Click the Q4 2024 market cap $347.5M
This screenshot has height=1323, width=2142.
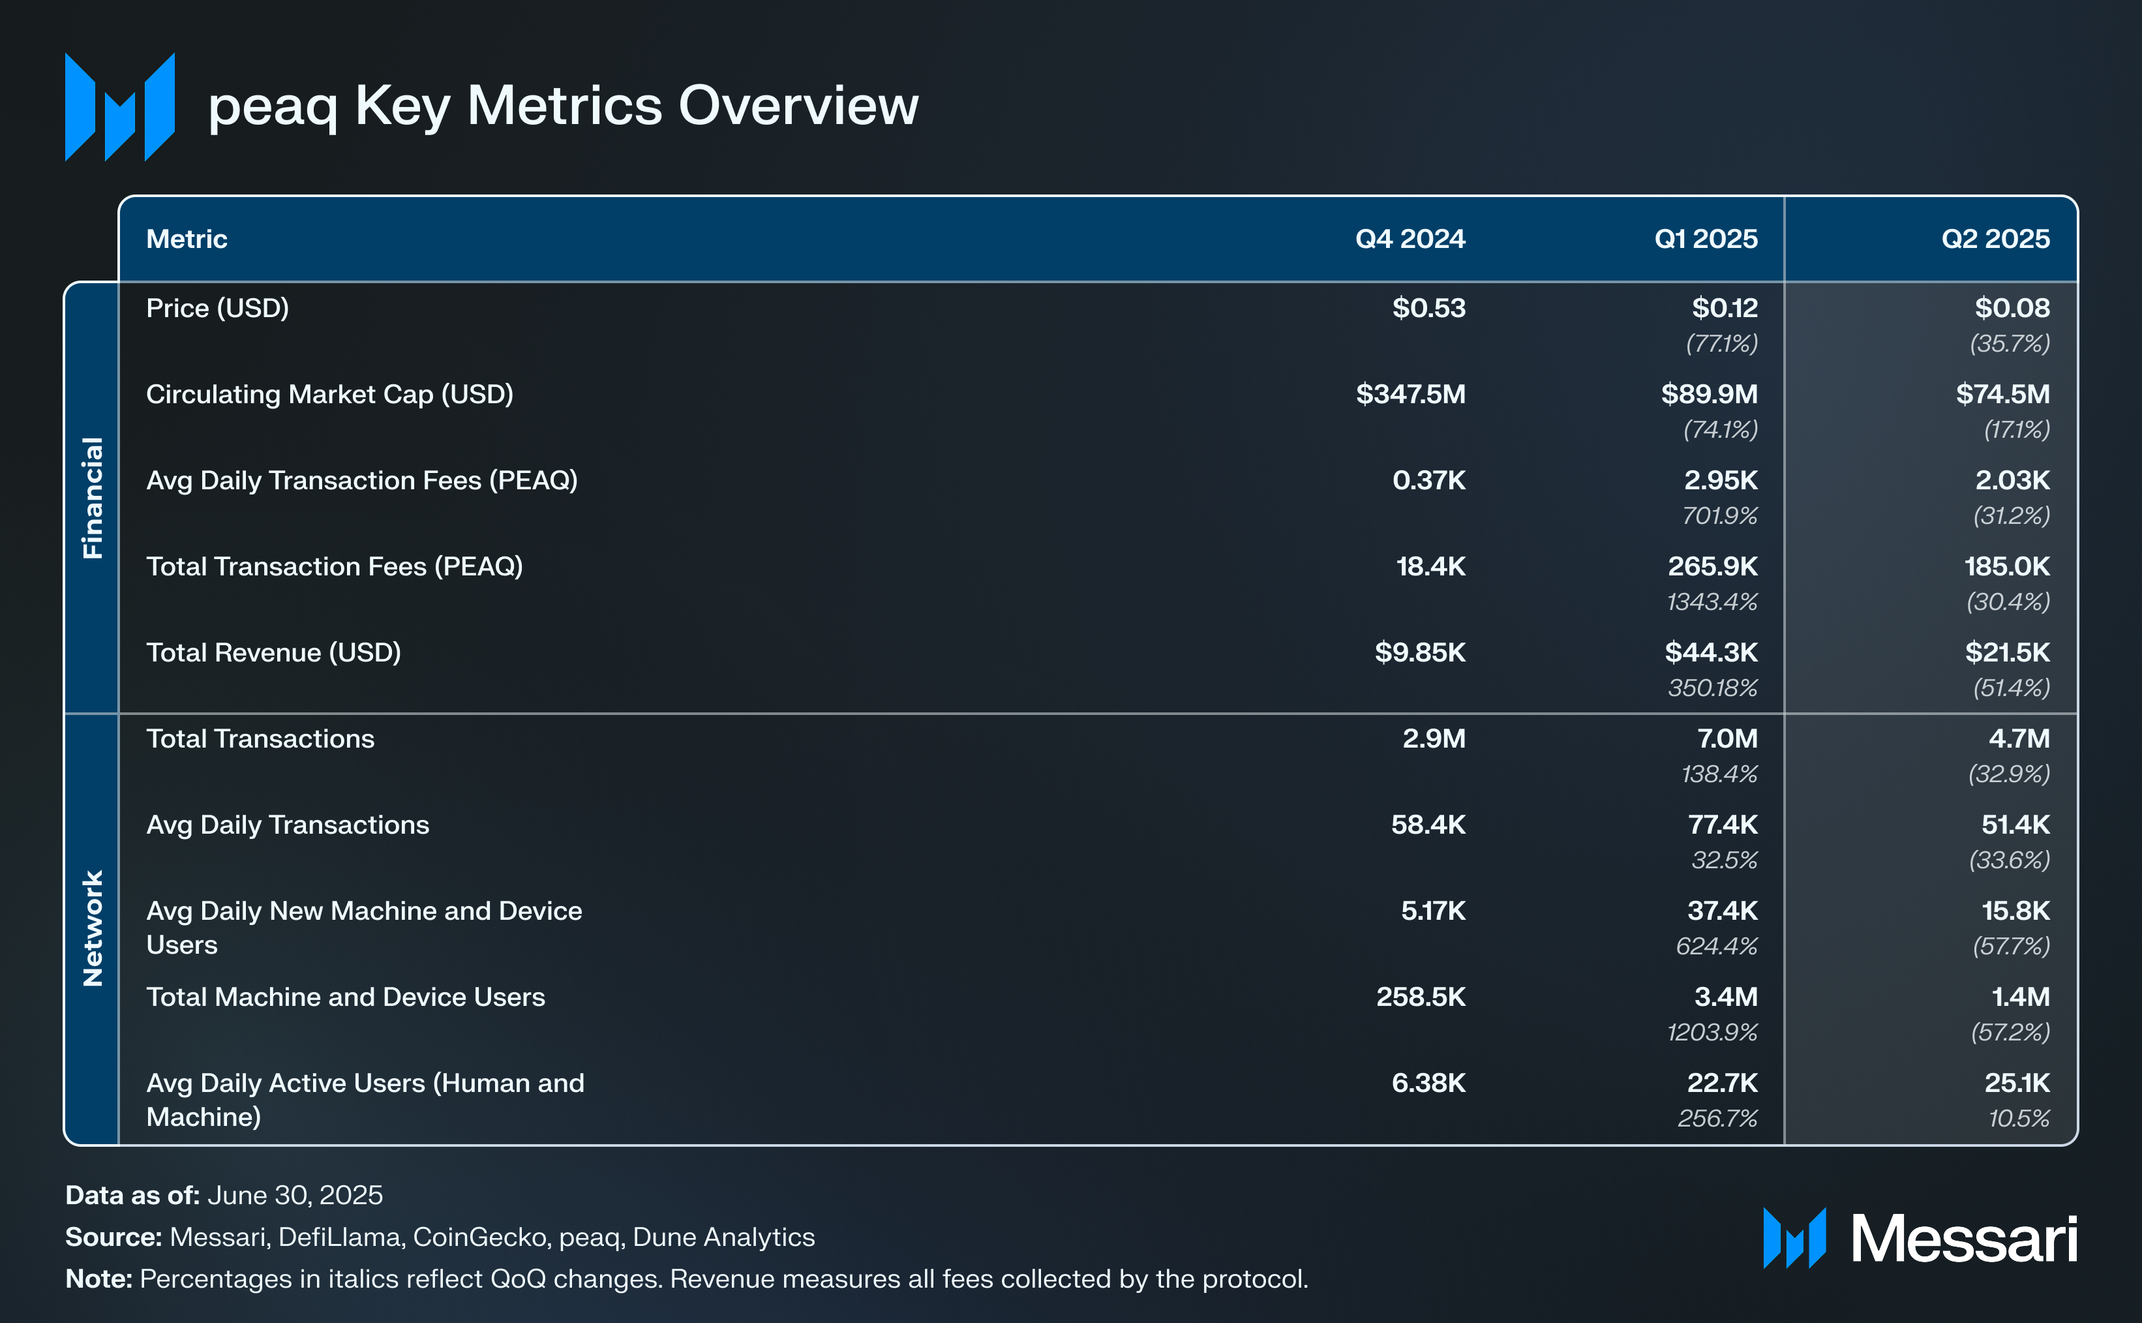pyautogui.click(x=1410, y=394)
